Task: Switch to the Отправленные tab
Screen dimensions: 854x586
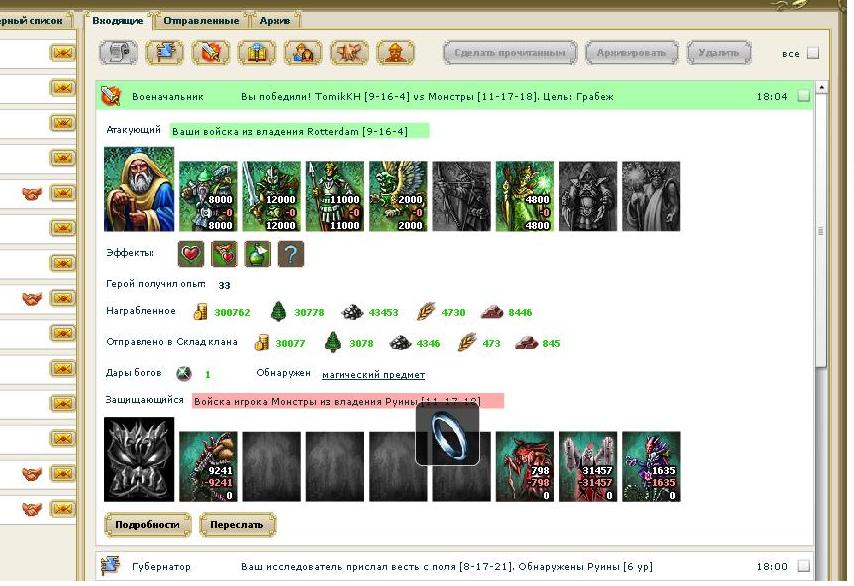Action: pos(202,21)
